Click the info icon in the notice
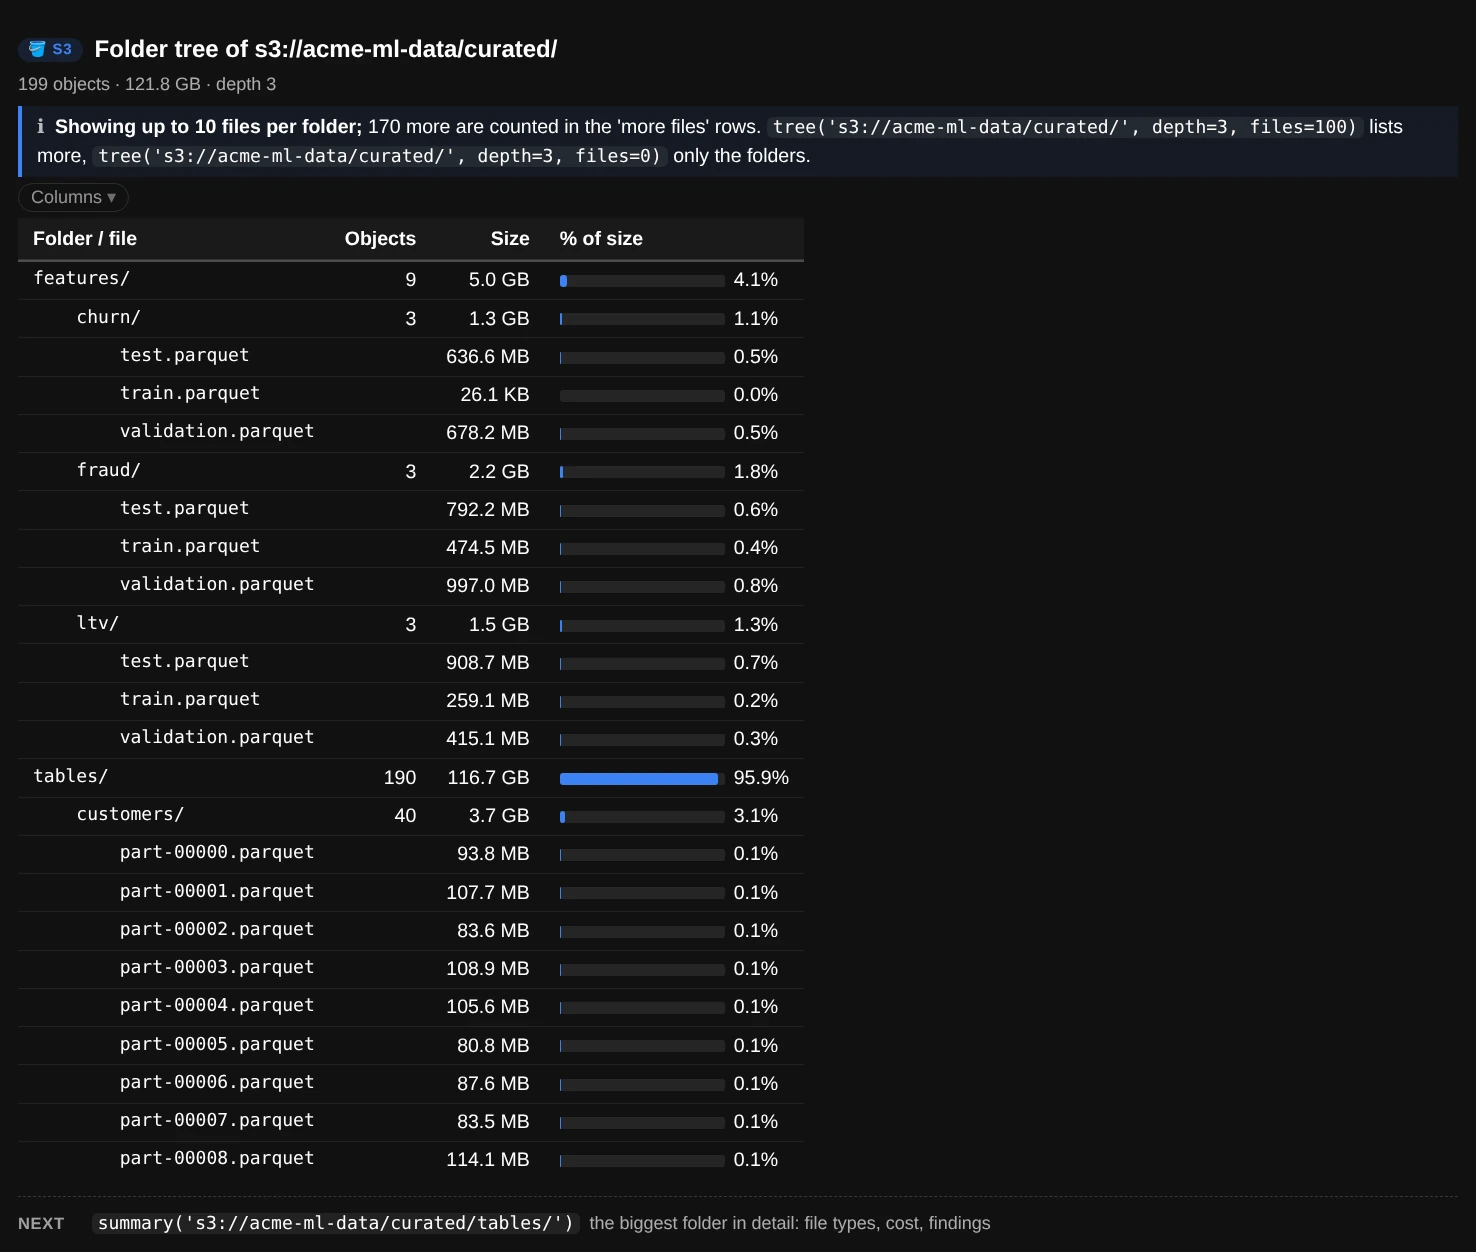 click(x=41, y=127)
